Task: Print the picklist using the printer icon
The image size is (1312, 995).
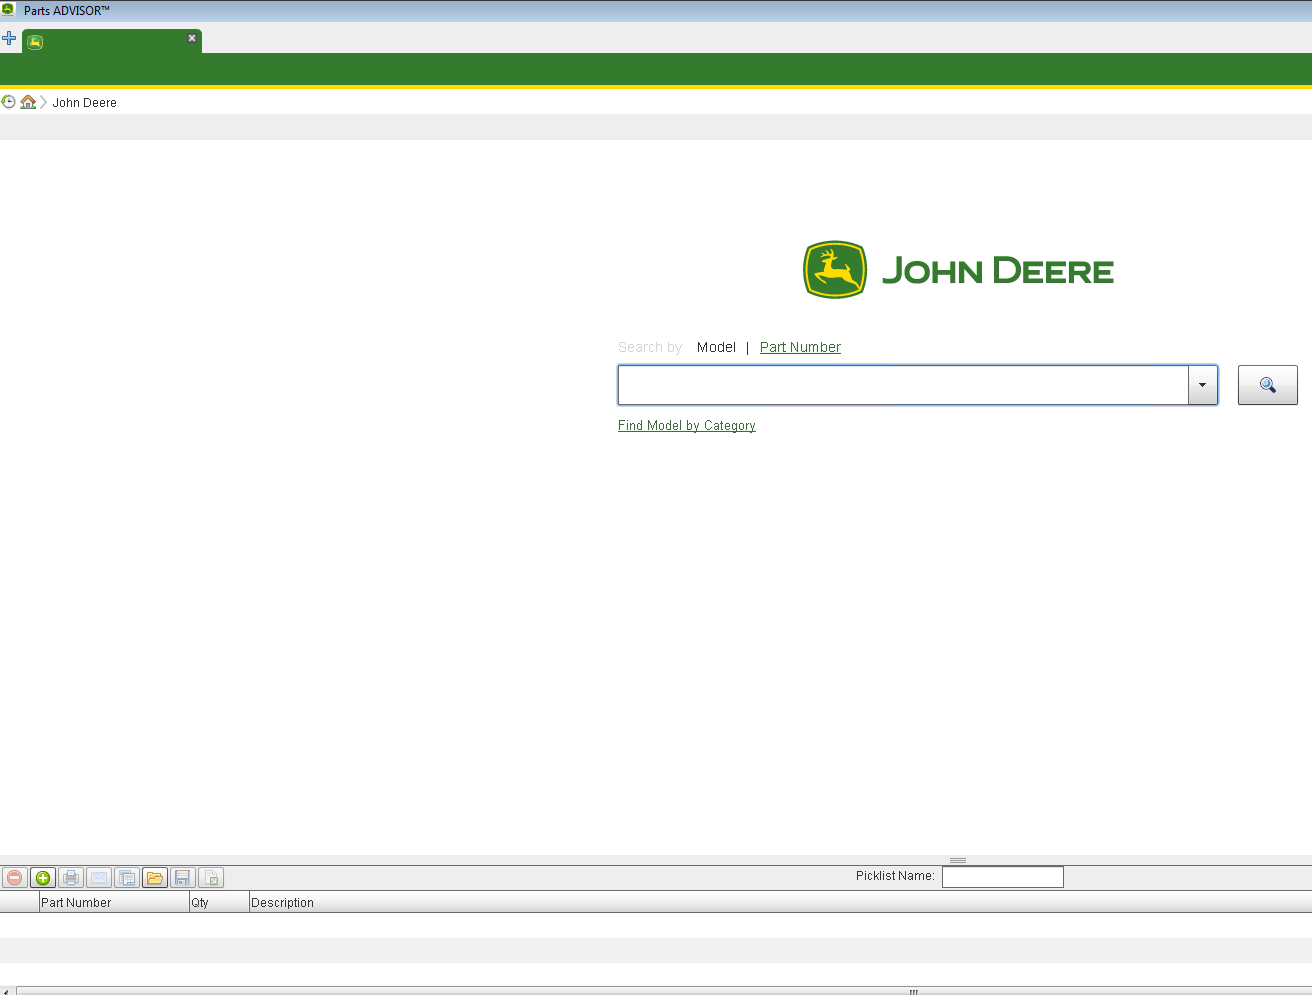Action: 71,877
